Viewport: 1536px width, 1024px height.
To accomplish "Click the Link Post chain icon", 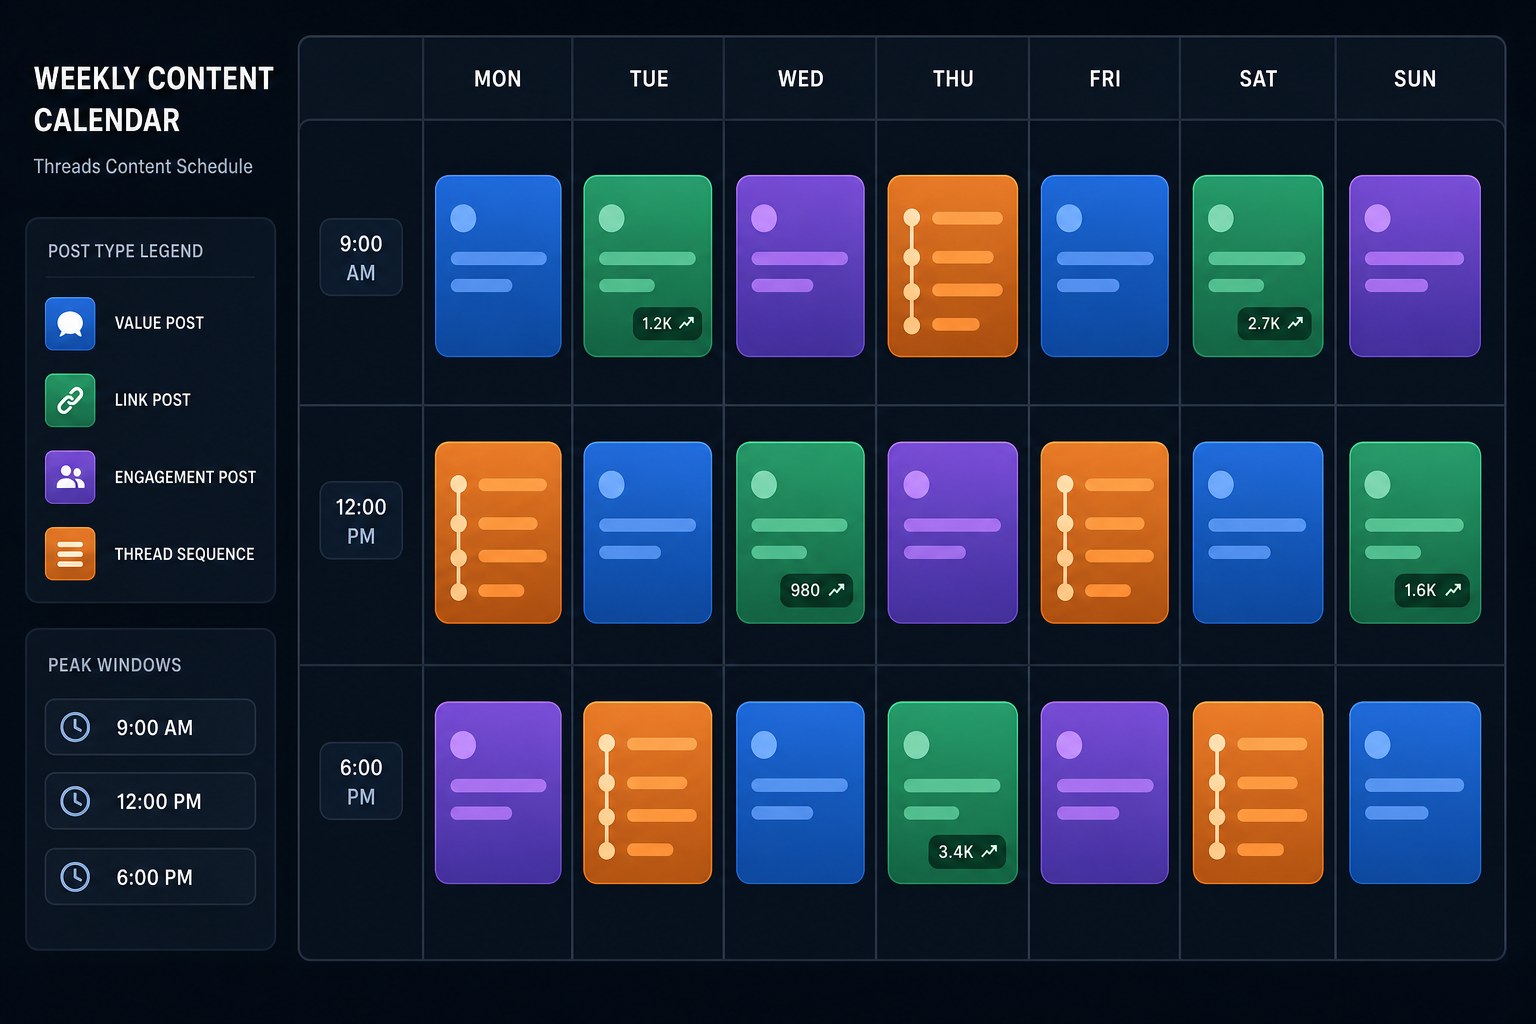I will point(70,400).
